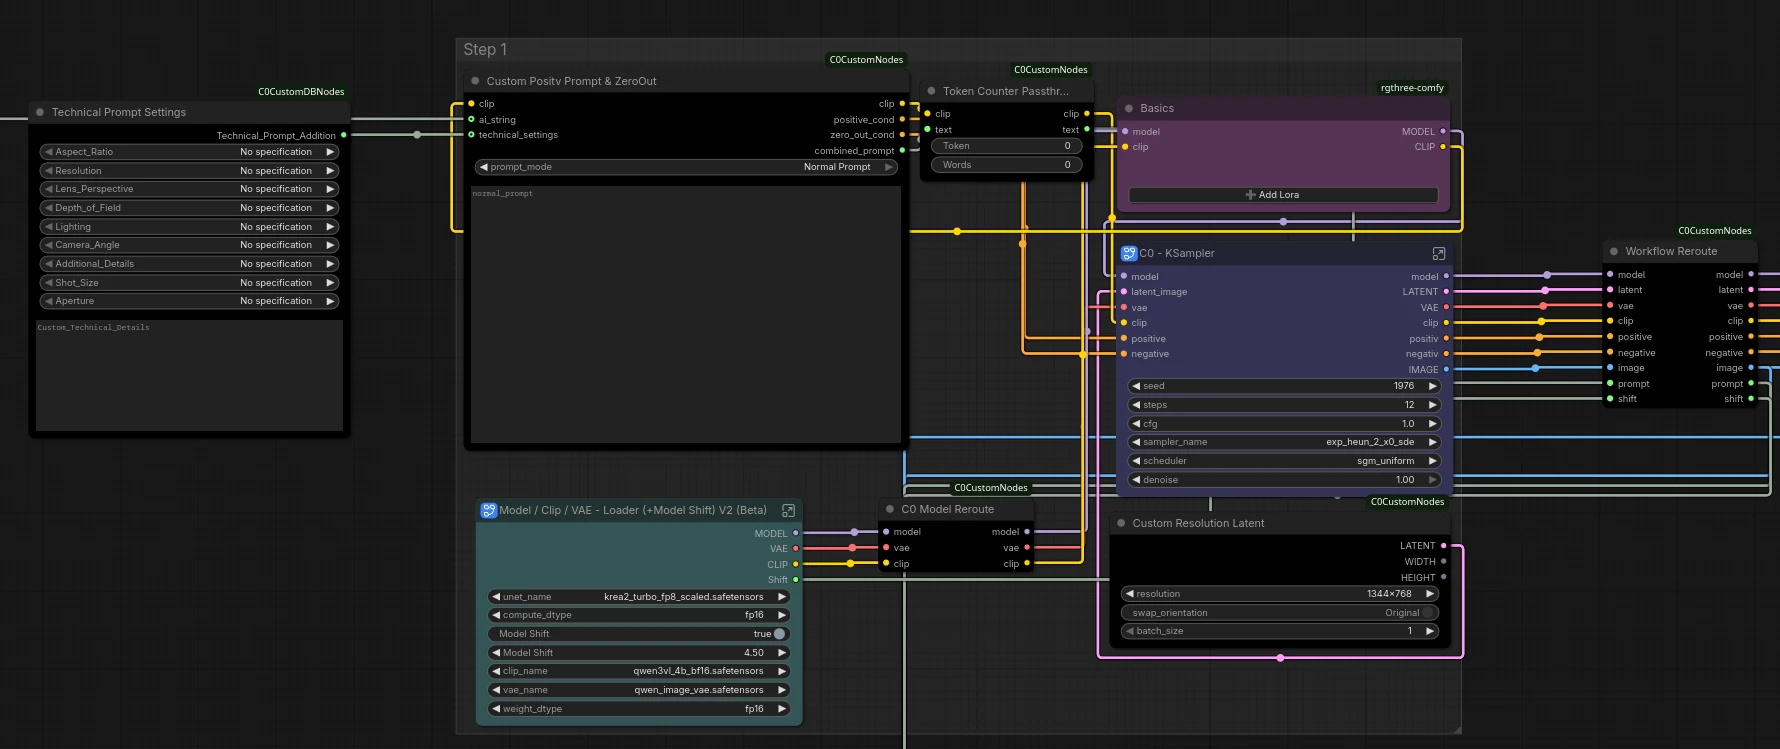Click the Basics node MODEL output socket
This screenshot has height=749, width=1780.
[1443, 131]
